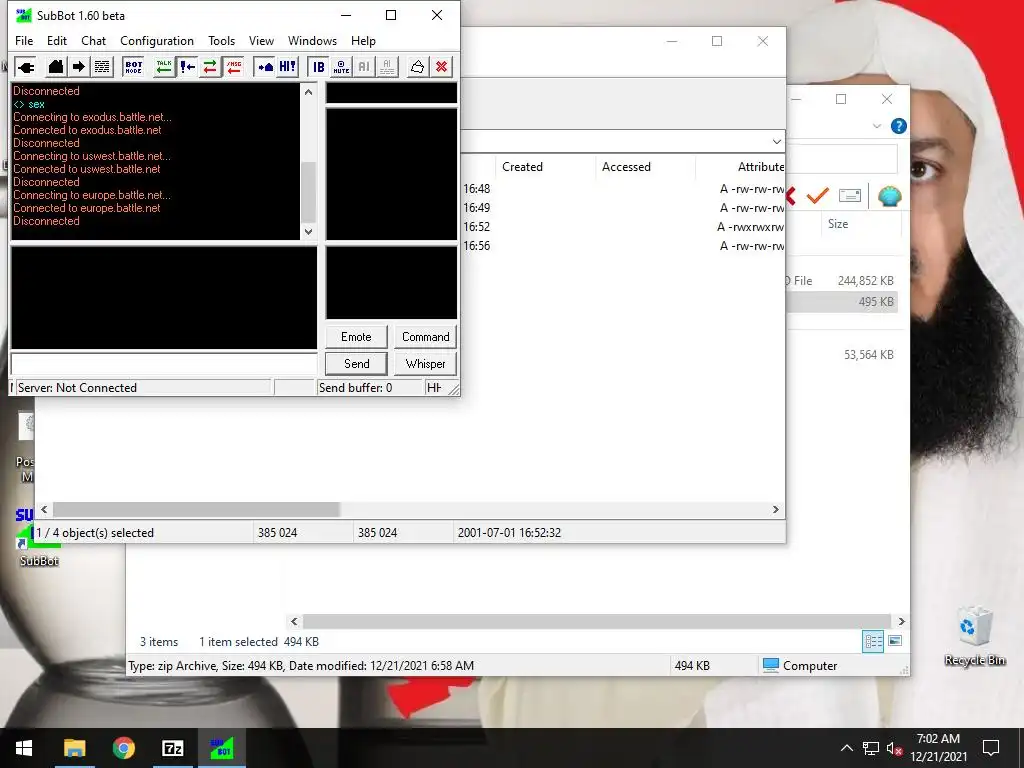Click the house Home channel icon
This screenshot has height=768, width=1024.
(x=56, y=67)
